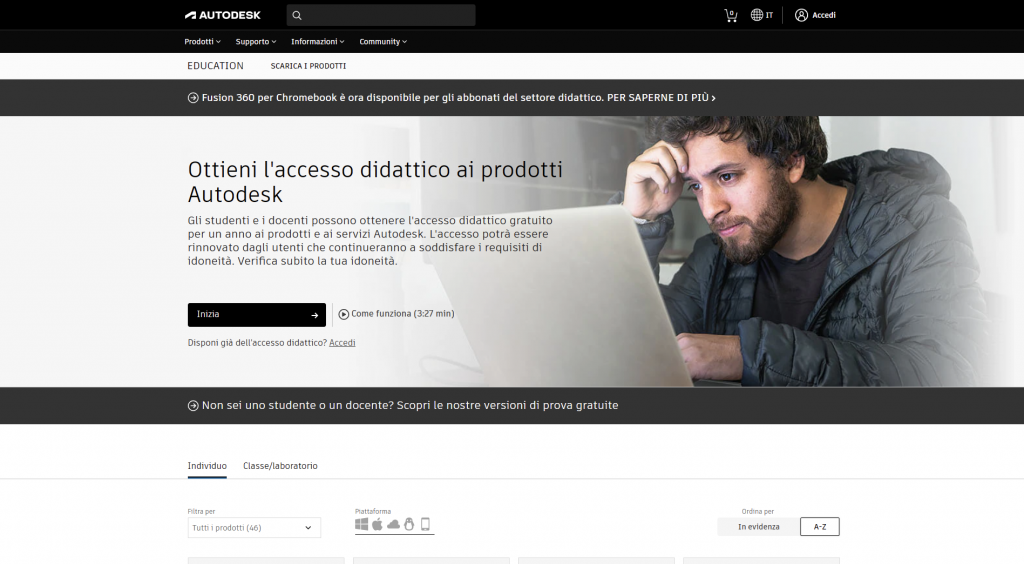Filter by Windows platform icon
Screen dimensions: 1024x564
361,524
